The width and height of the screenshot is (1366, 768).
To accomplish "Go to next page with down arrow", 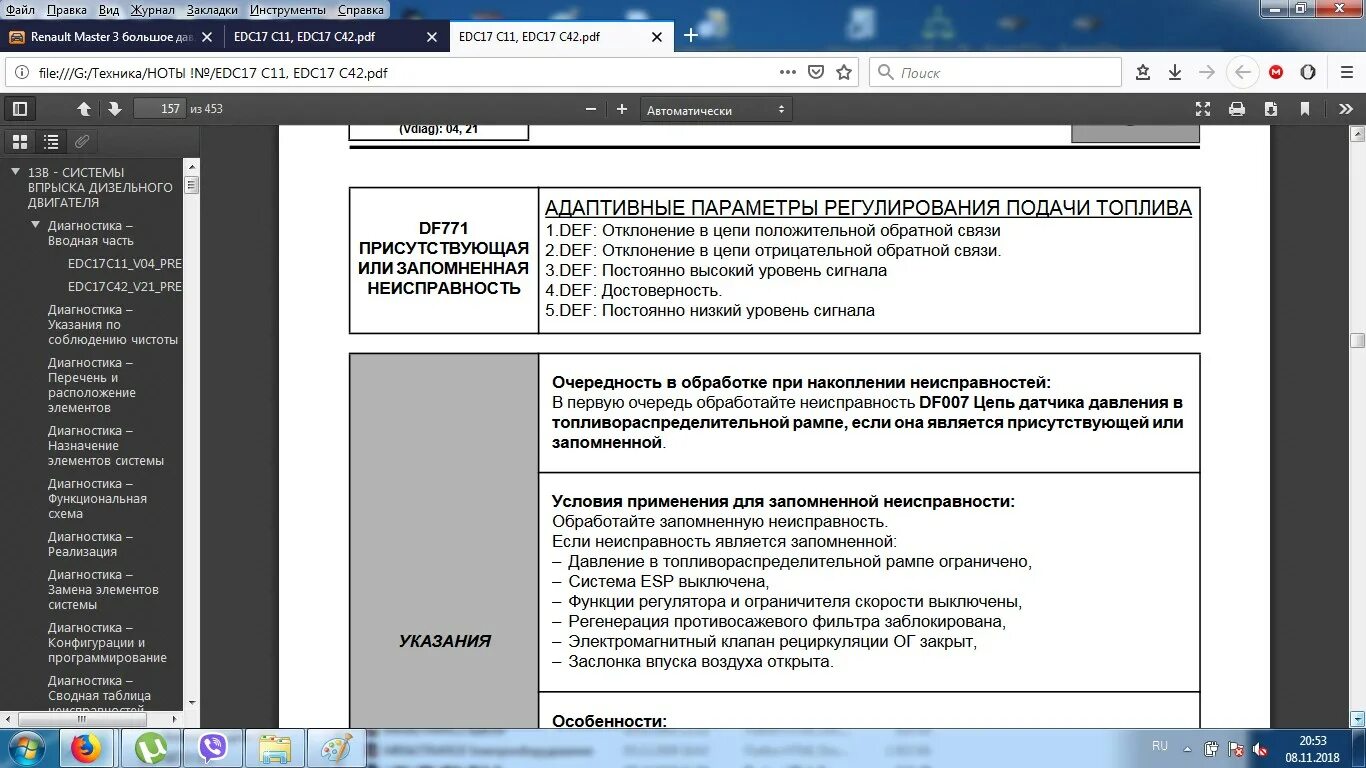I will (x=114, y=109).
